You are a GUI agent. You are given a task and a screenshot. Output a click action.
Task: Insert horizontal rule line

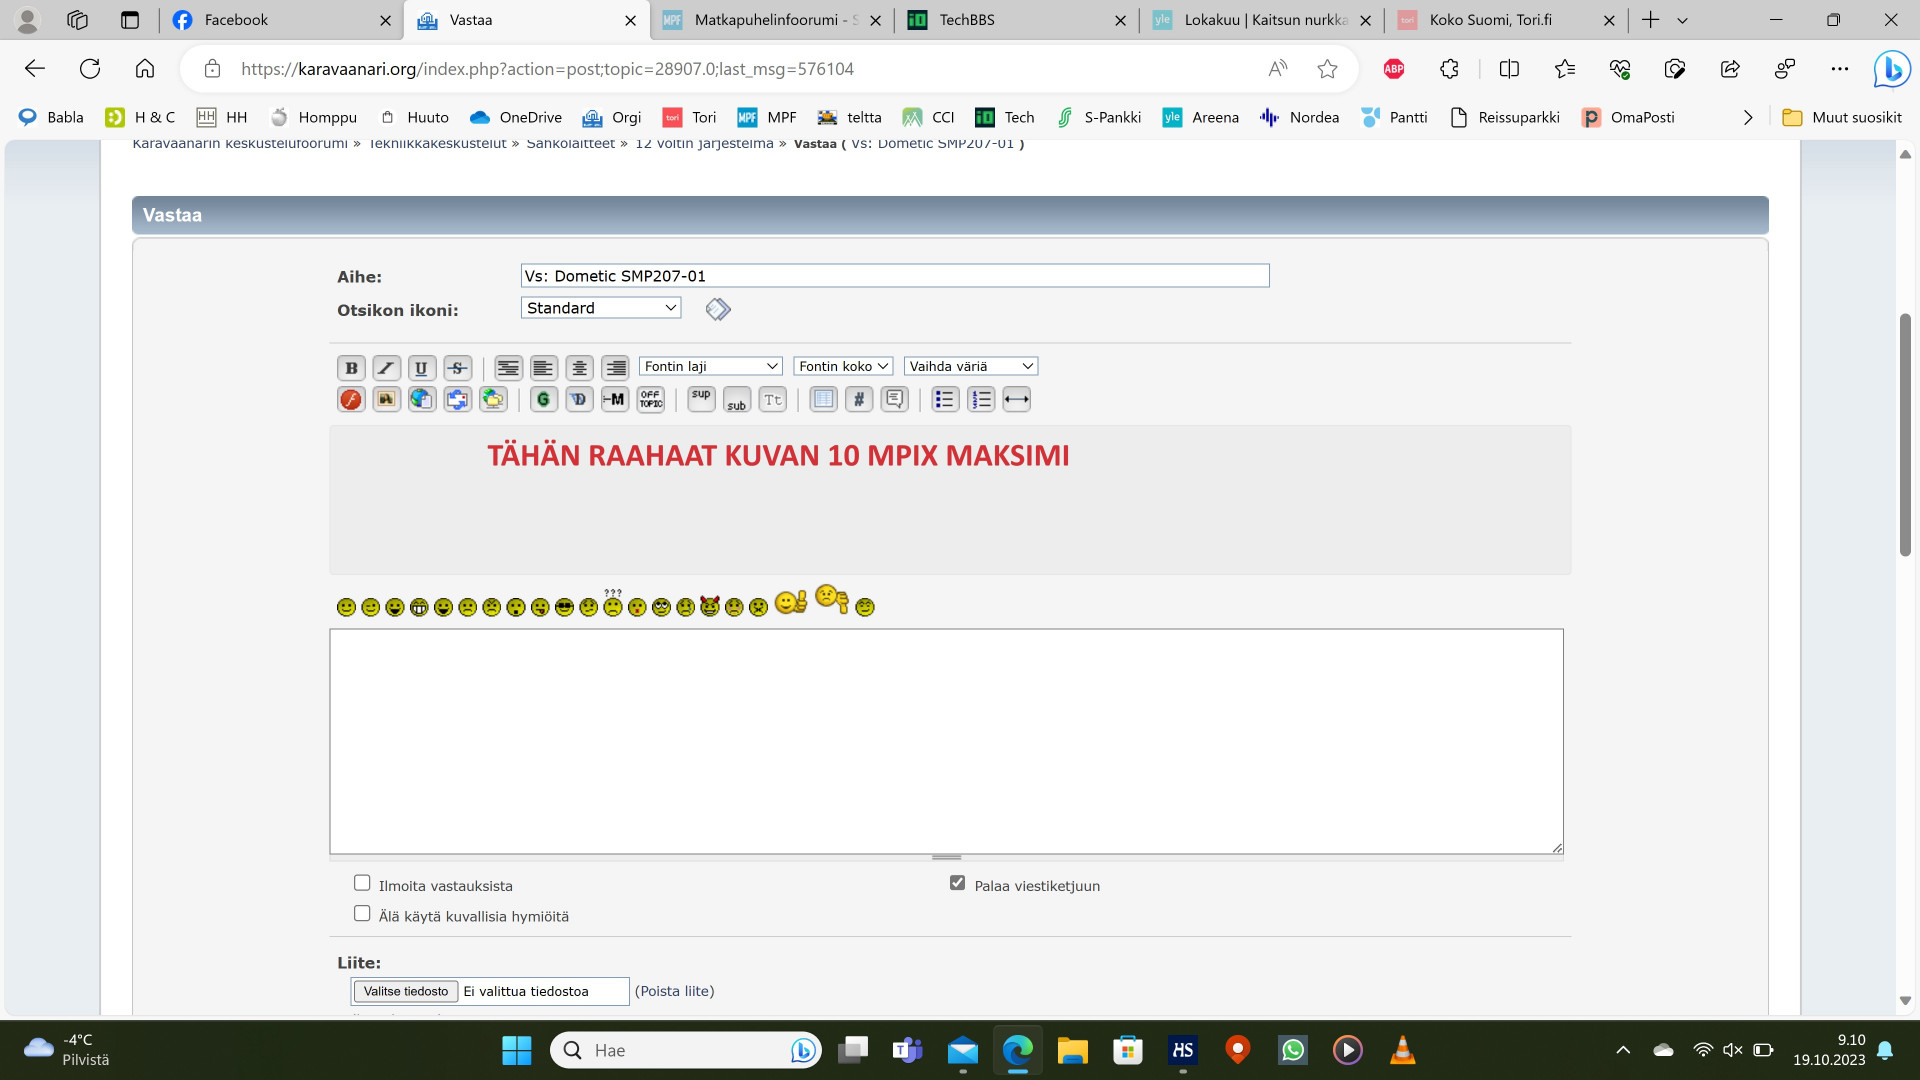pos(1016,400)
